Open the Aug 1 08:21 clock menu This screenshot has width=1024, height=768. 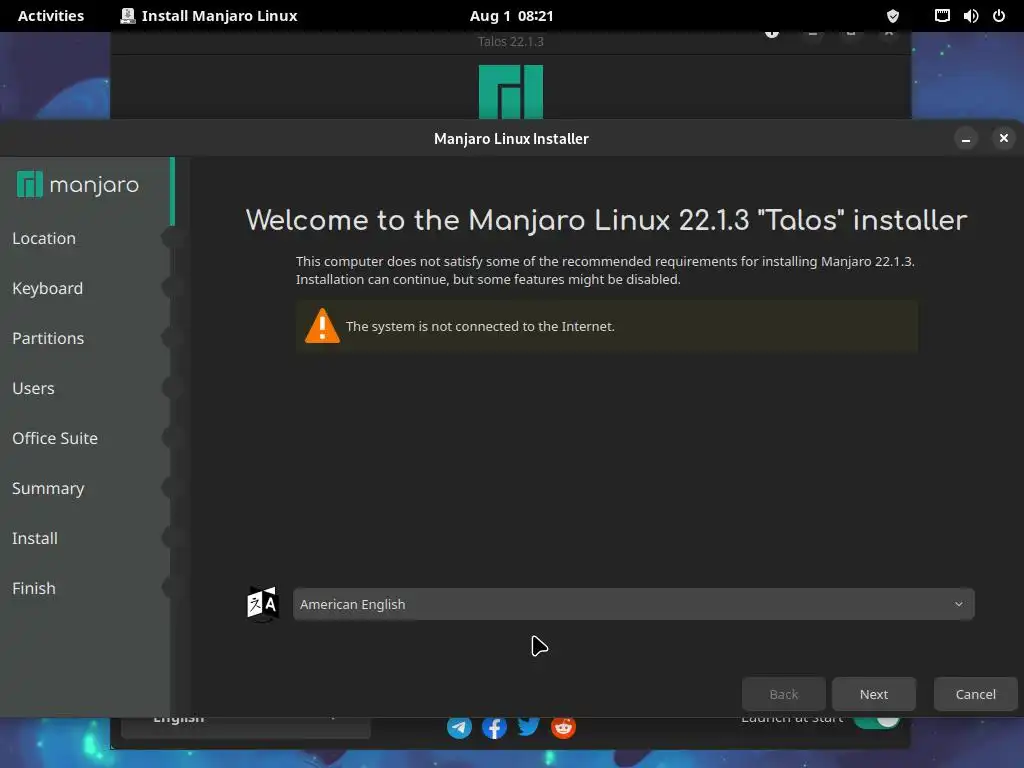point(511,16)
